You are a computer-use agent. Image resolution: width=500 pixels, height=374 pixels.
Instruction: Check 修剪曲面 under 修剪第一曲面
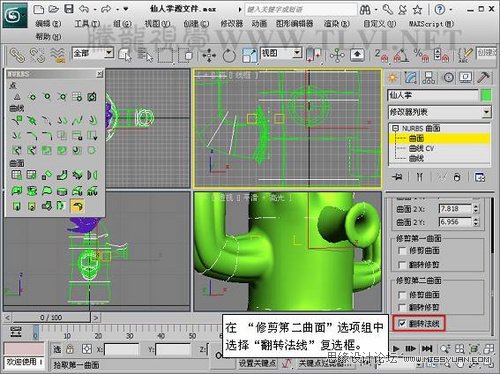coord(402,251)
